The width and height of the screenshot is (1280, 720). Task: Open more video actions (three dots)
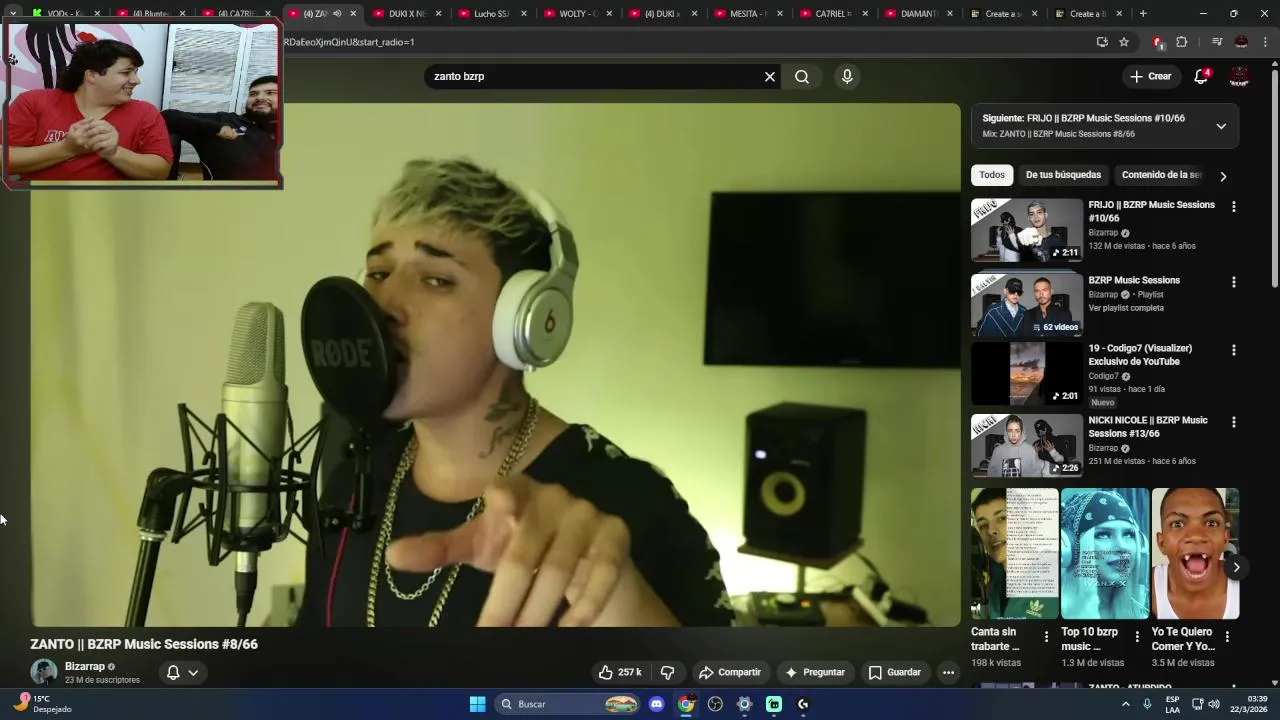[948, 673]
